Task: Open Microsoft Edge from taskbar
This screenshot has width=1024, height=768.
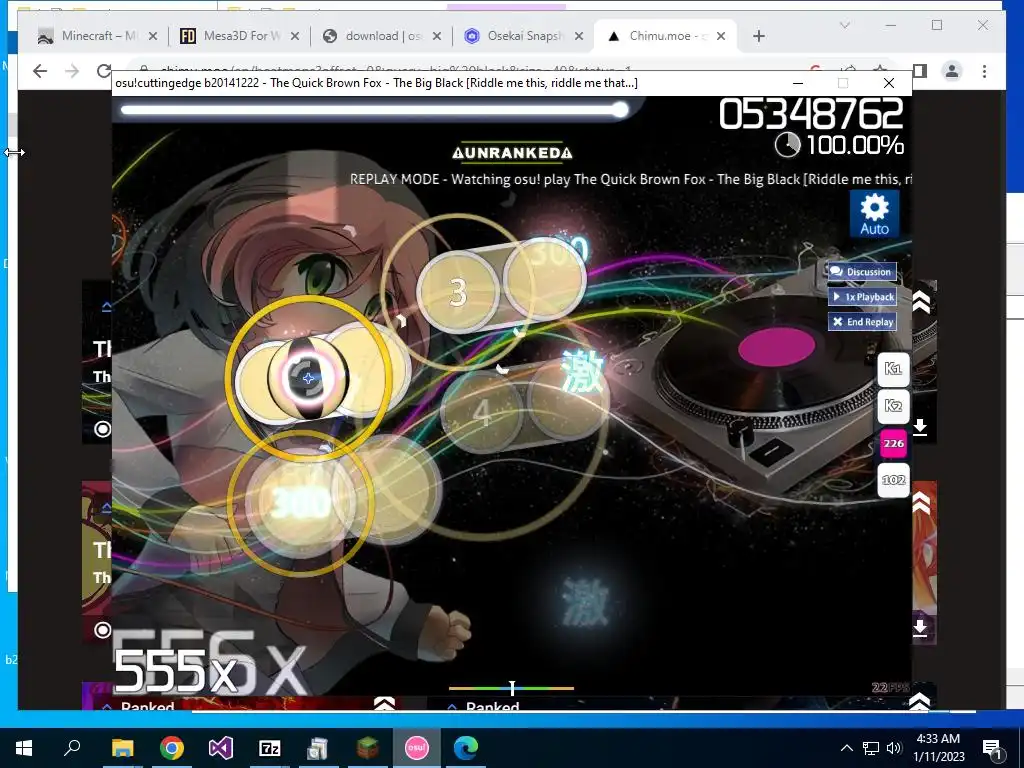Action: pyautogui.click(x=466, y=748)
